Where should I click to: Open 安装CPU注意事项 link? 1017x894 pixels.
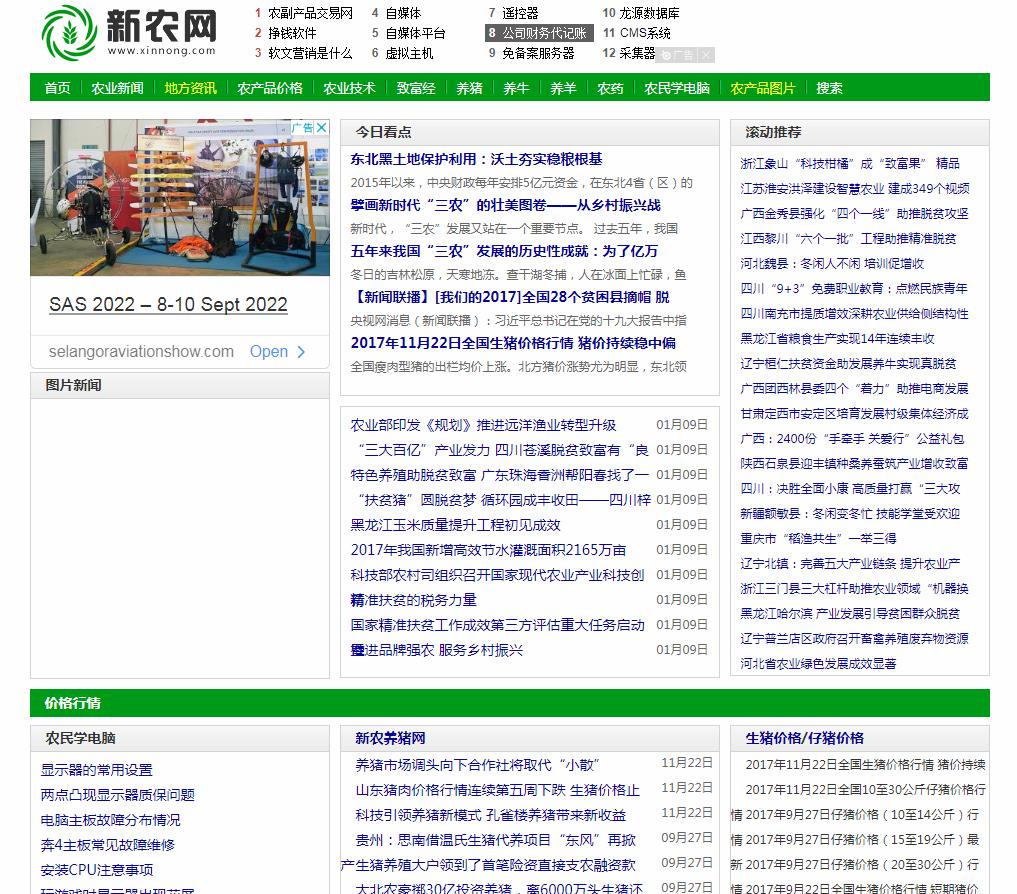[x=97, y=870]
